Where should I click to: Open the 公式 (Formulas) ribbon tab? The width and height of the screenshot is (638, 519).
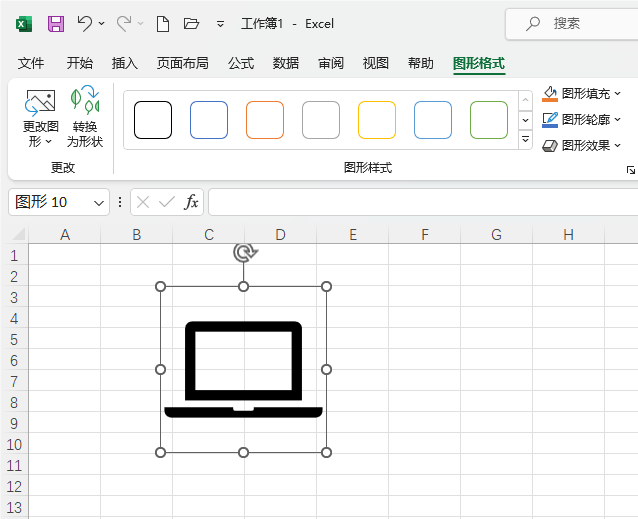pos(241,63)
